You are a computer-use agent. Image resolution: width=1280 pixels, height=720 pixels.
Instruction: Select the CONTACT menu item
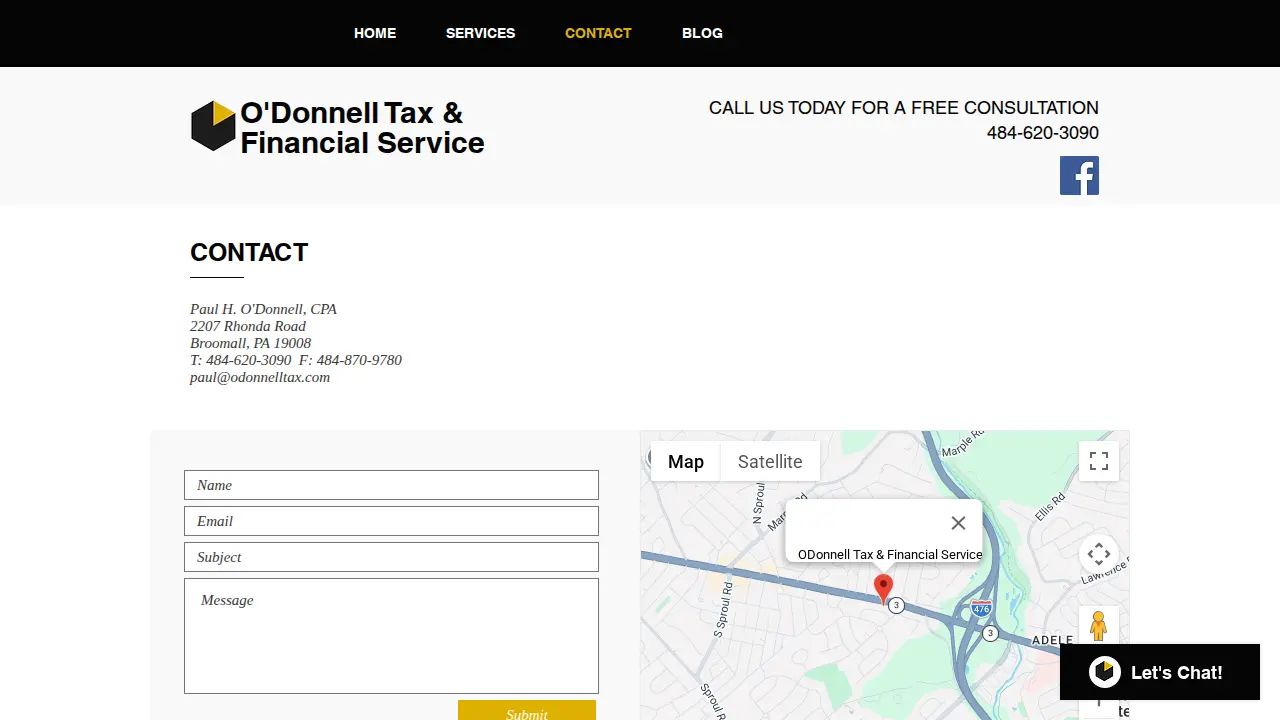(x=598, y=33)
